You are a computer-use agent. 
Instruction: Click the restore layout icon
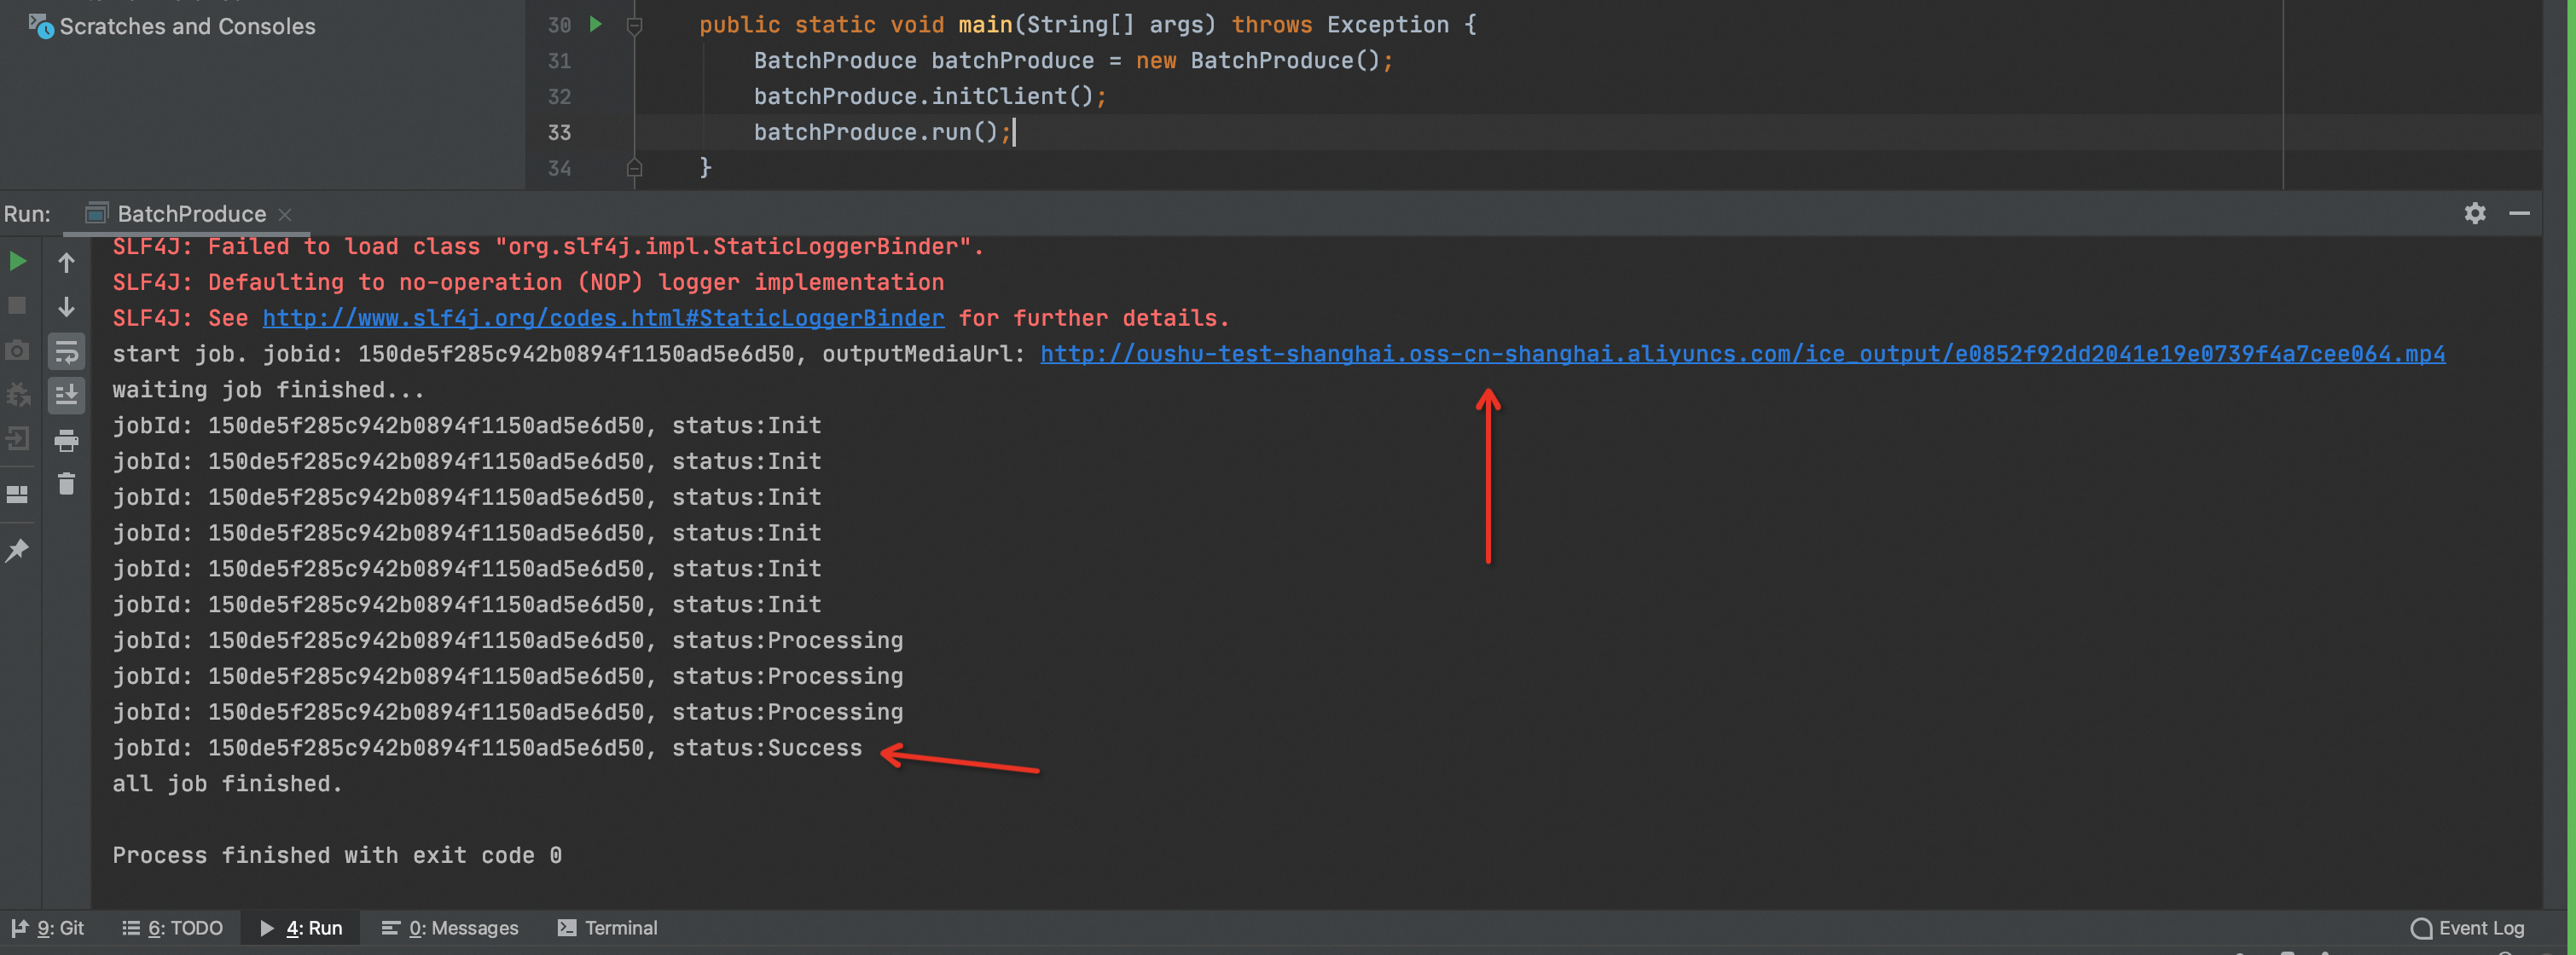point(18,494)
